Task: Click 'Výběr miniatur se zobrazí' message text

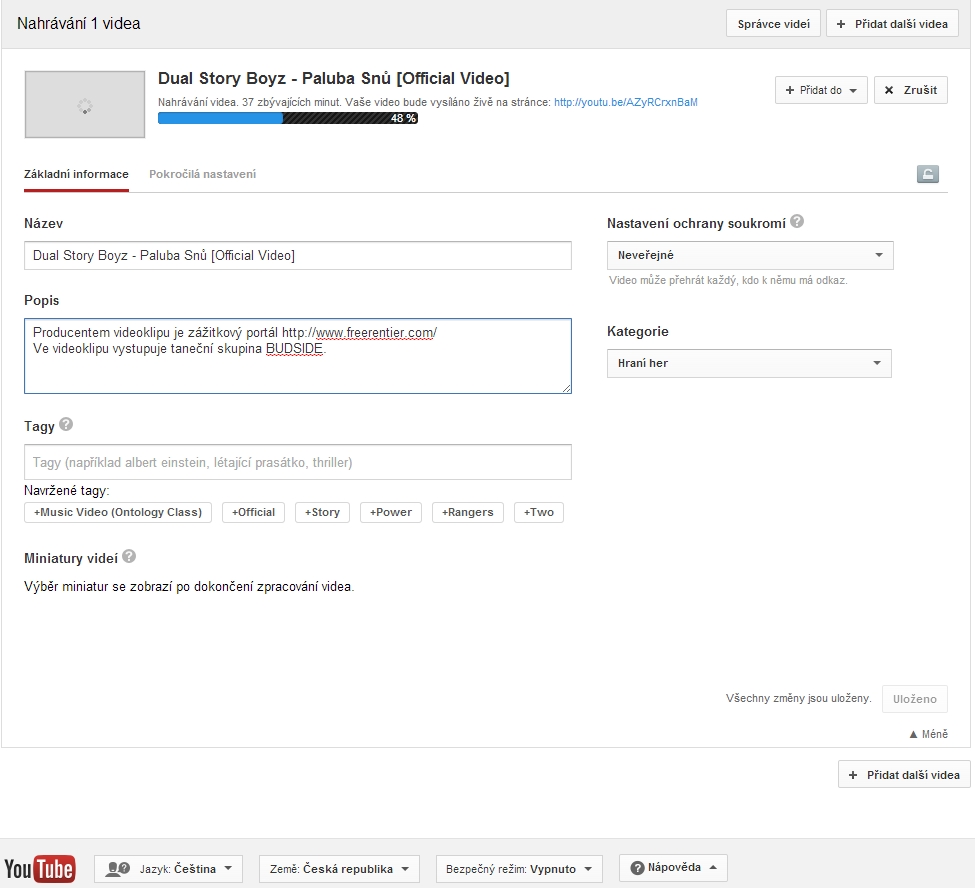Action: pyautogui.click(x=189, y=586)
